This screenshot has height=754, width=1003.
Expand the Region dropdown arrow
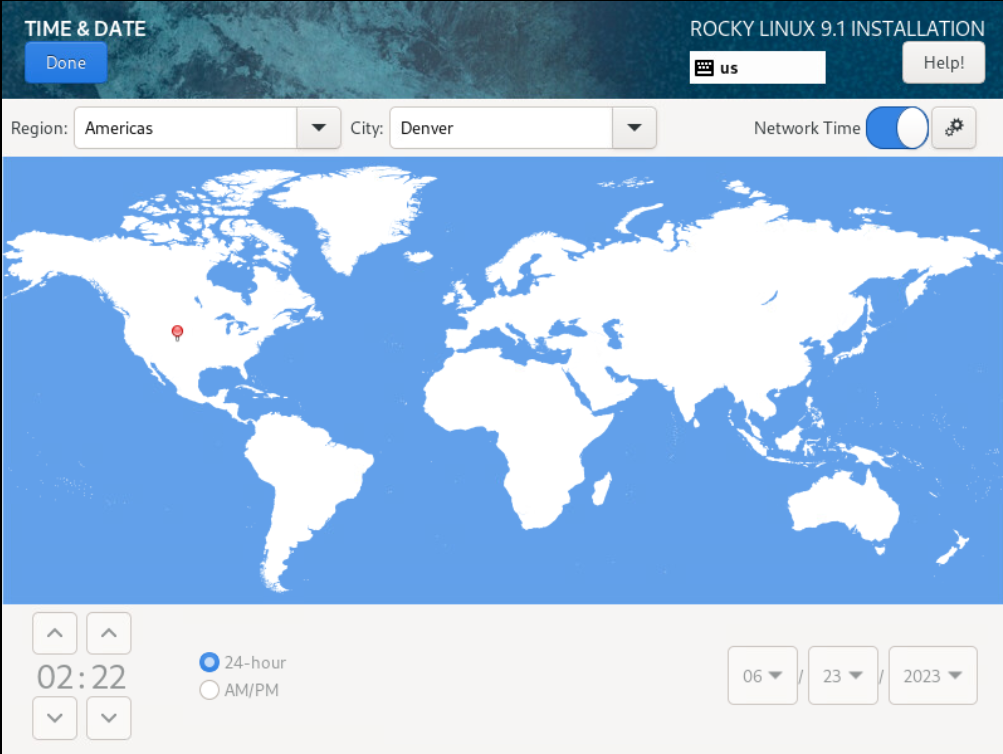pos(319,128)
